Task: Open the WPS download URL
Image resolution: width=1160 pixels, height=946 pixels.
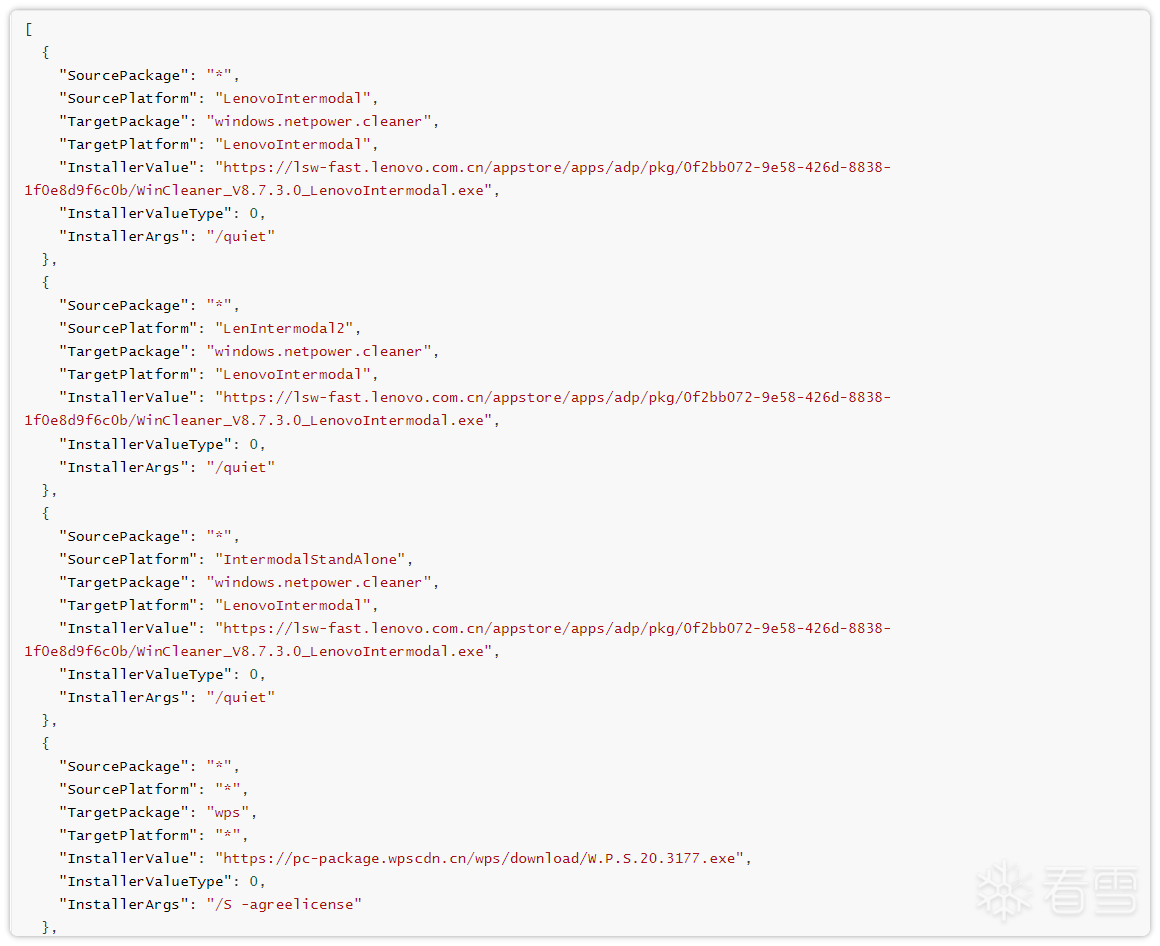Action: coord(482,858)
